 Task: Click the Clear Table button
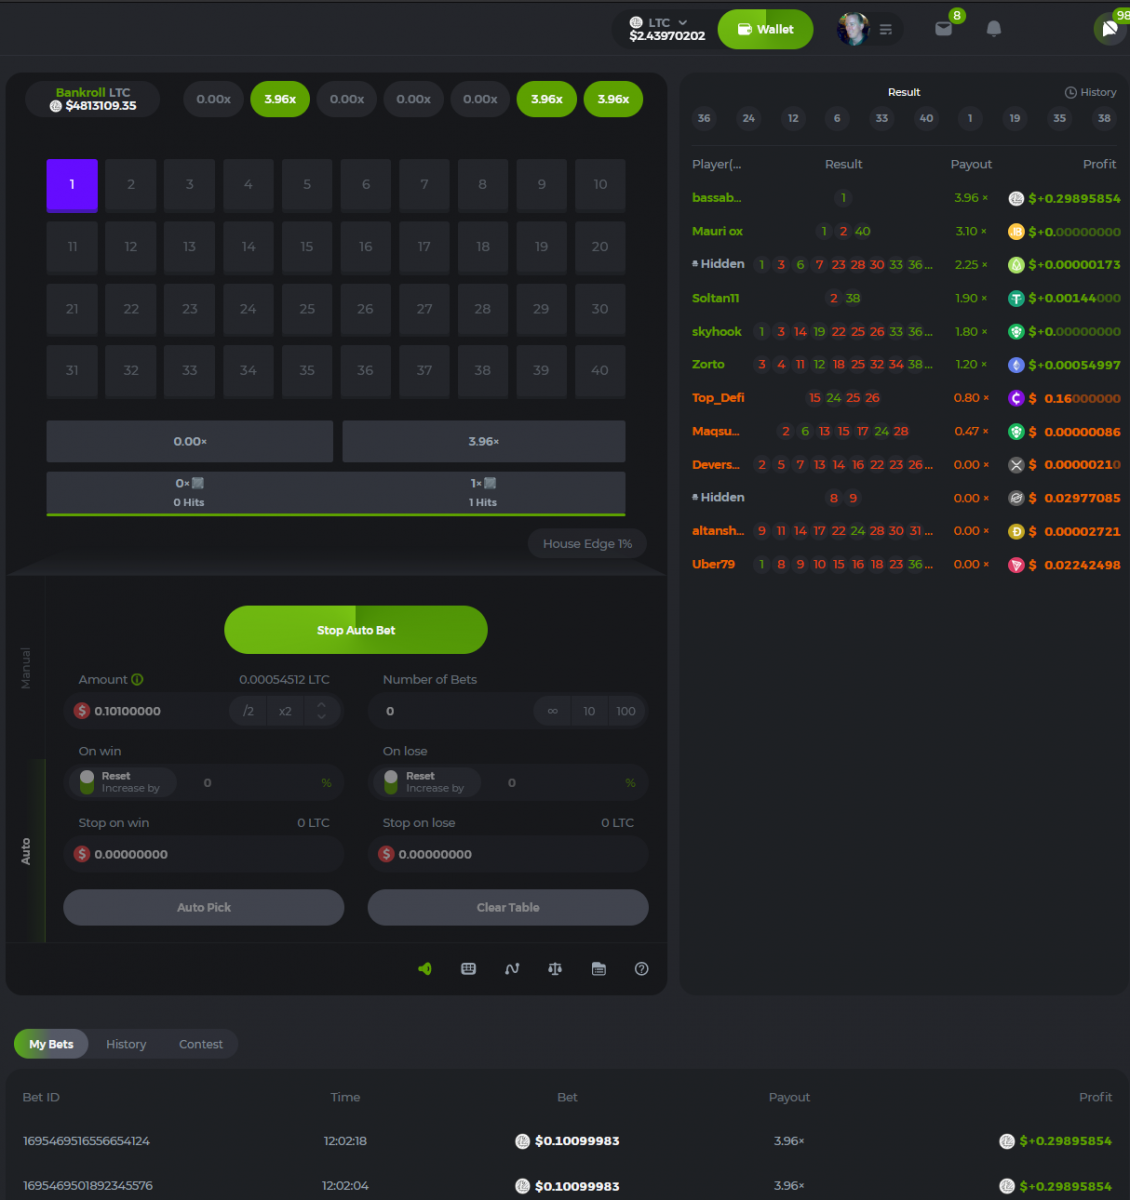(508, 907)
